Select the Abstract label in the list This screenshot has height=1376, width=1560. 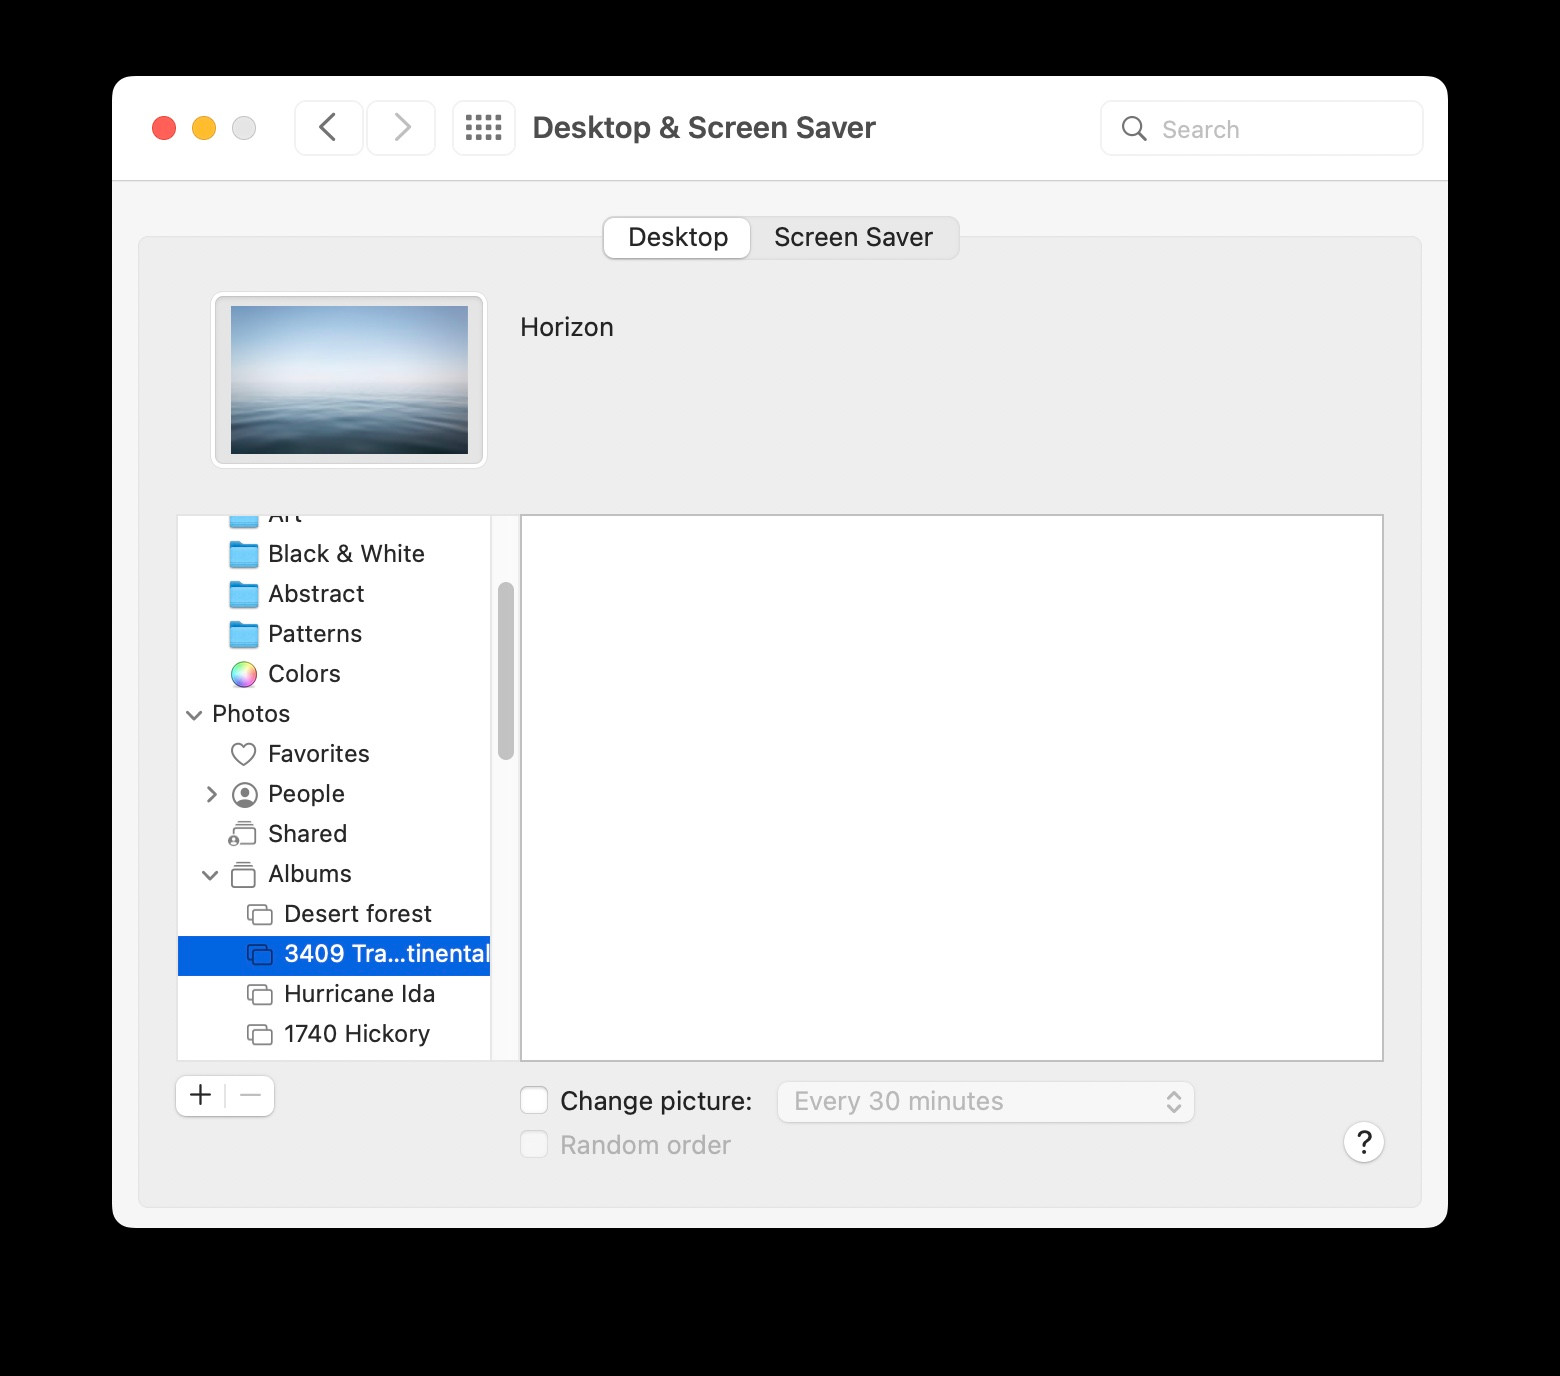[316, 594]
